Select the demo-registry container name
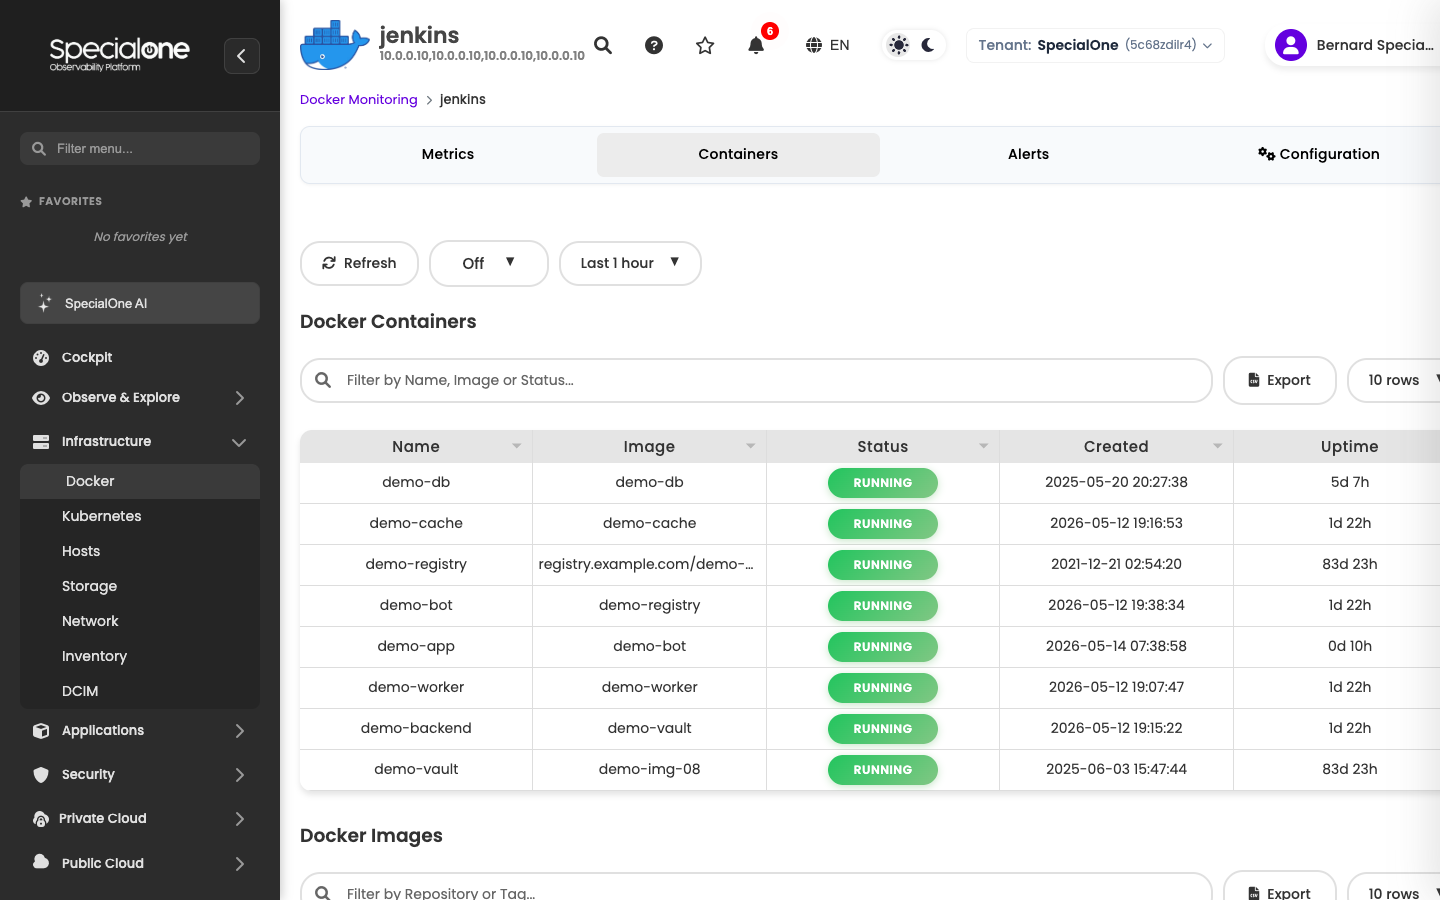Viewport: 1440px width, 900px height. (416, 564)
